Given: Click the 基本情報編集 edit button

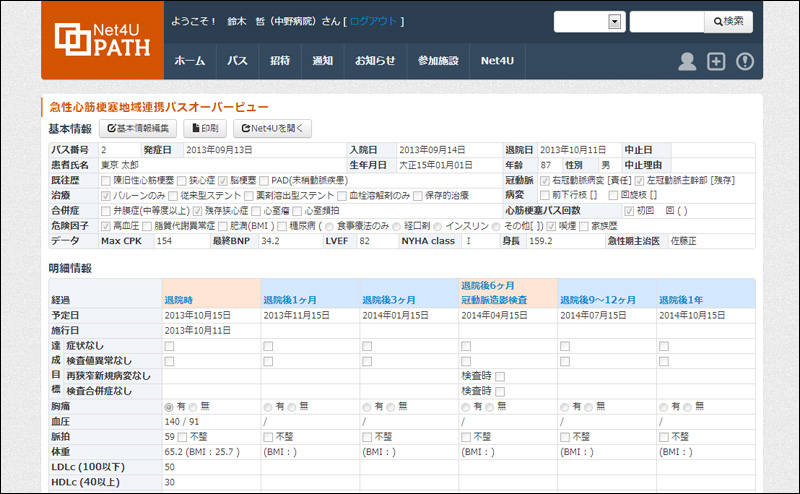Looking at the screenshot, I should tap(139, 128).
